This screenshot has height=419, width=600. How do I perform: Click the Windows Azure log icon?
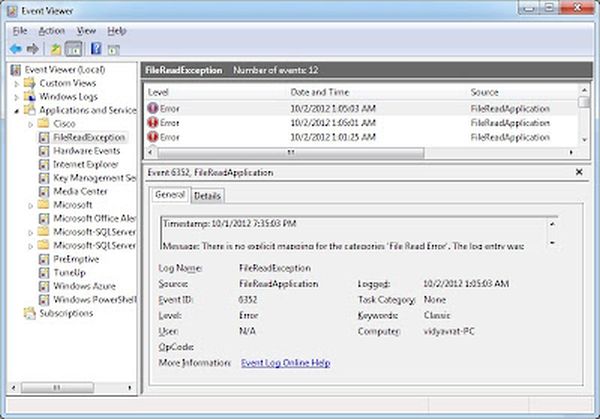point(44,286)
